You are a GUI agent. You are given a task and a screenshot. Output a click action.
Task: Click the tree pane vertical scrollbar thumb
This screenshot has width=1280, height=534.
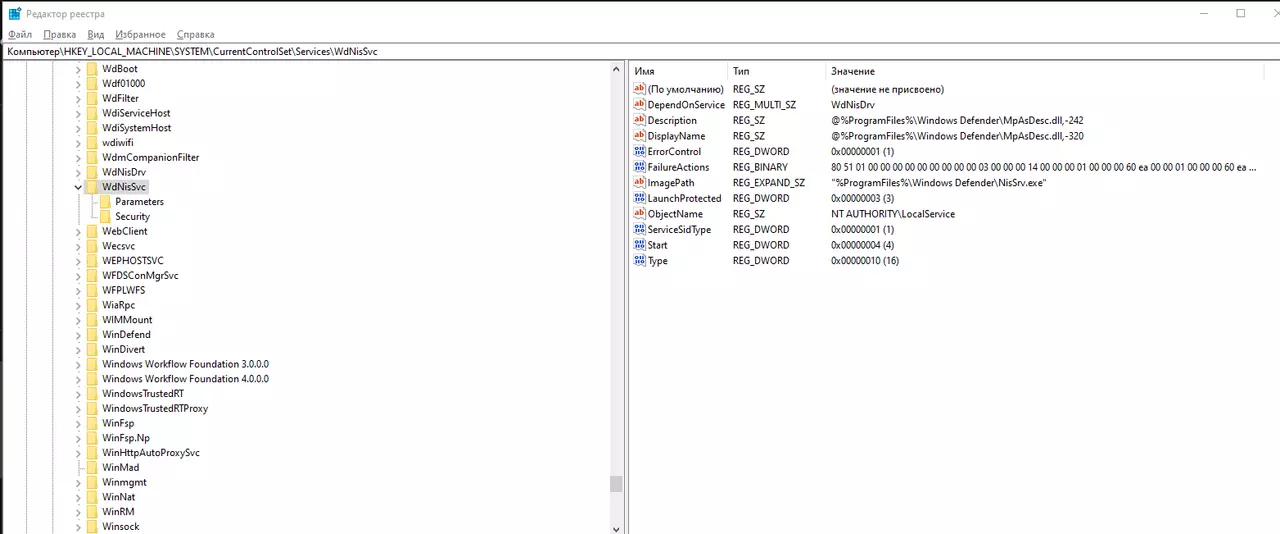pos(616,484)
